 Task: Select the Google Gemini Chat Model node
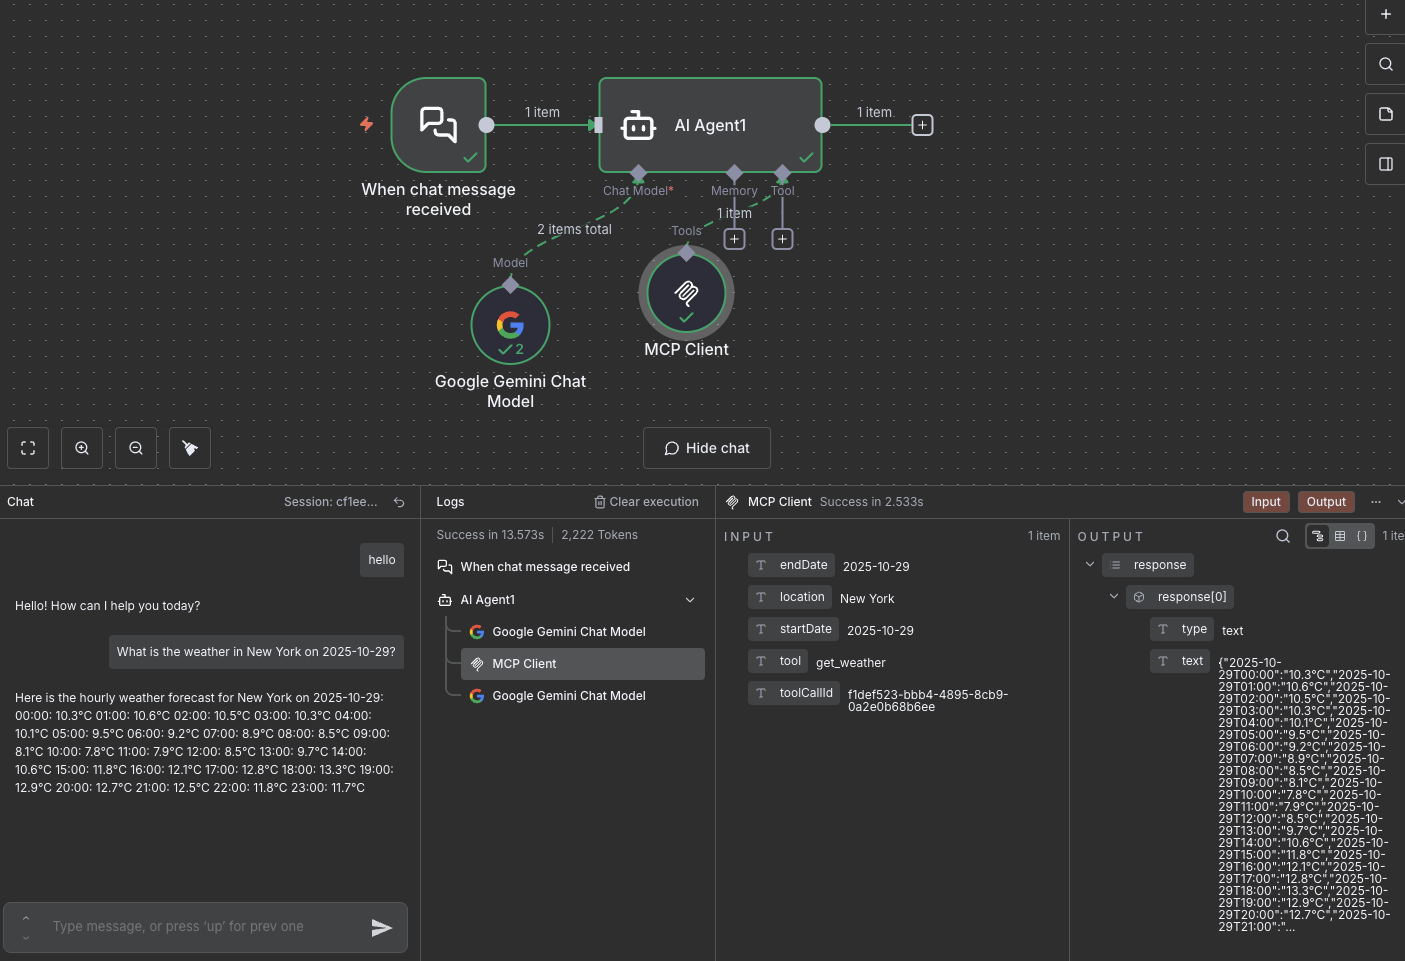pyautogui.click(x=510, y=326)
